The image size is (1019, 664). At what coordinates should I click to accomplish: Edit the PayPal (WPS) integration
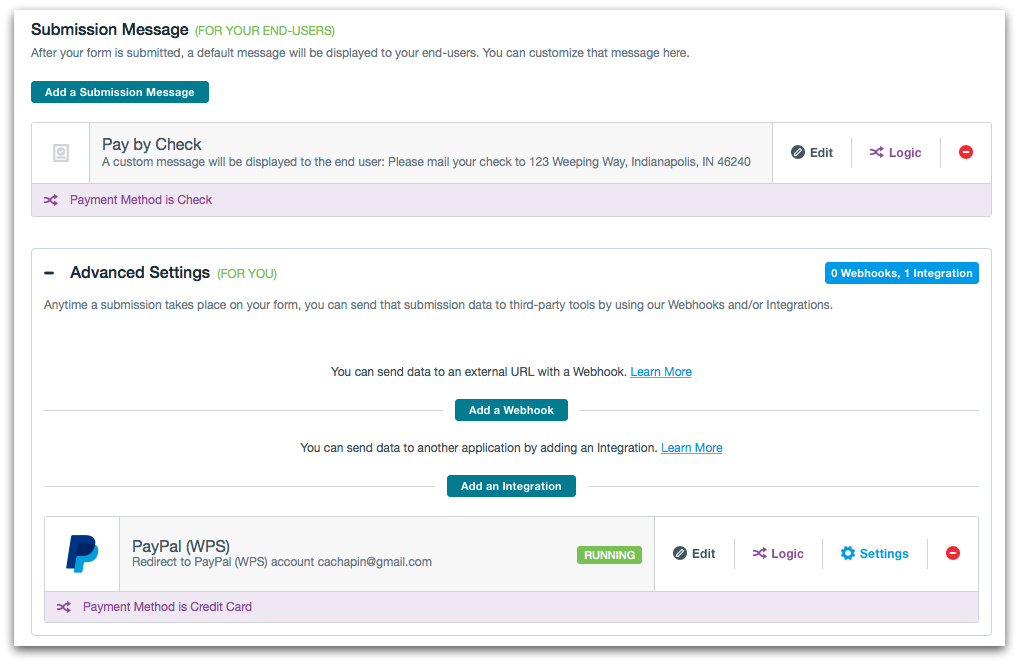(694, 553)
